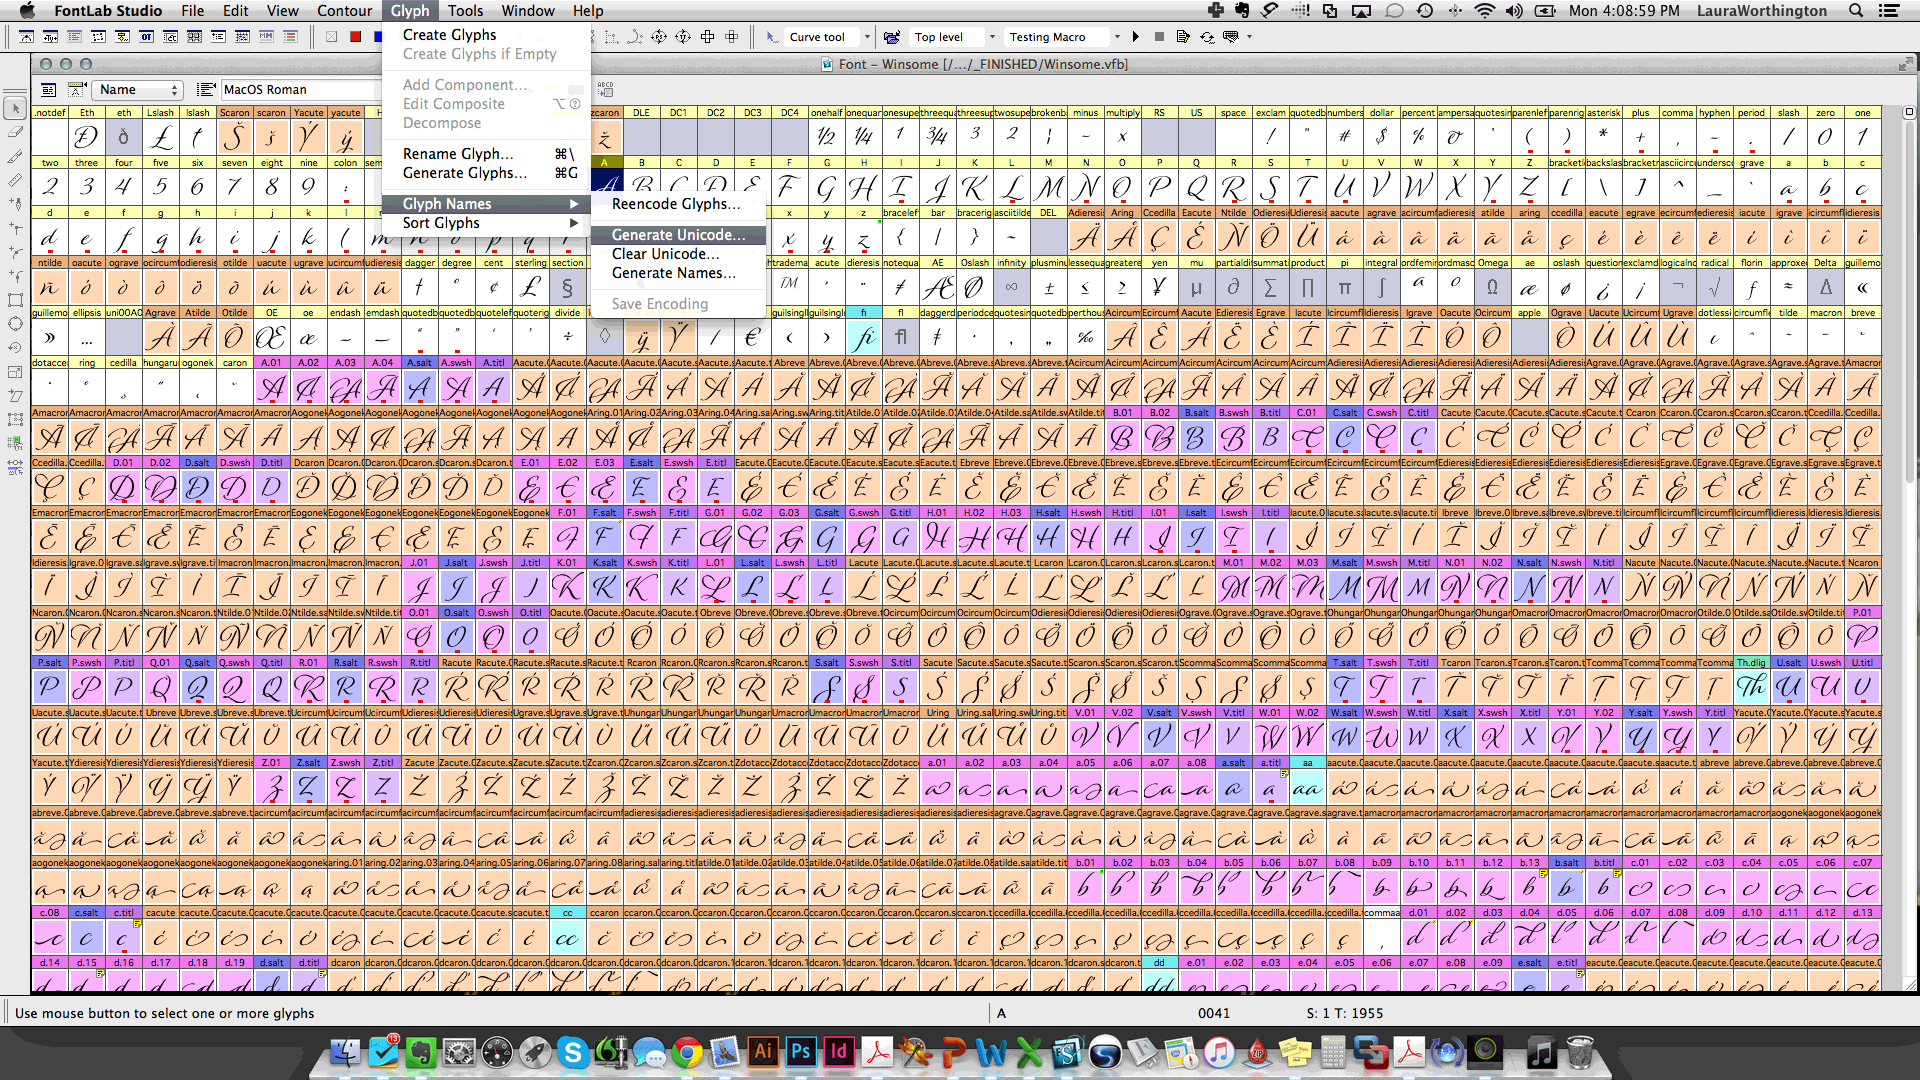
Task: Select the Edit pointer tool in left toolbox
Action: pyautogui.click(x=15, y=108)
